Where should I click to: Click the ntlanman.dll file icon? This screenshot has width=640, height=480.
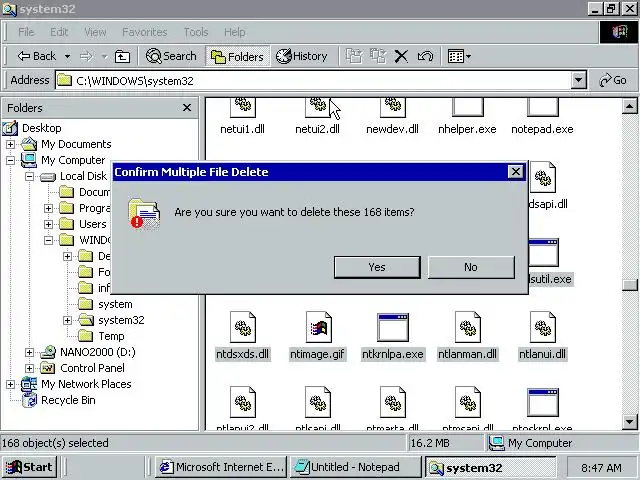coord(468,327)
